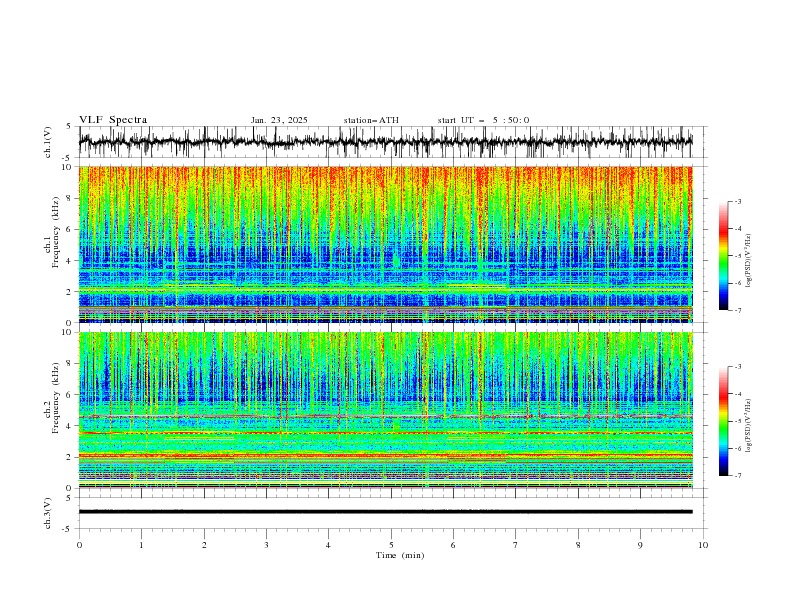
Task: Click the "-7" tick on ch.1 color scale
Action: 738,310
